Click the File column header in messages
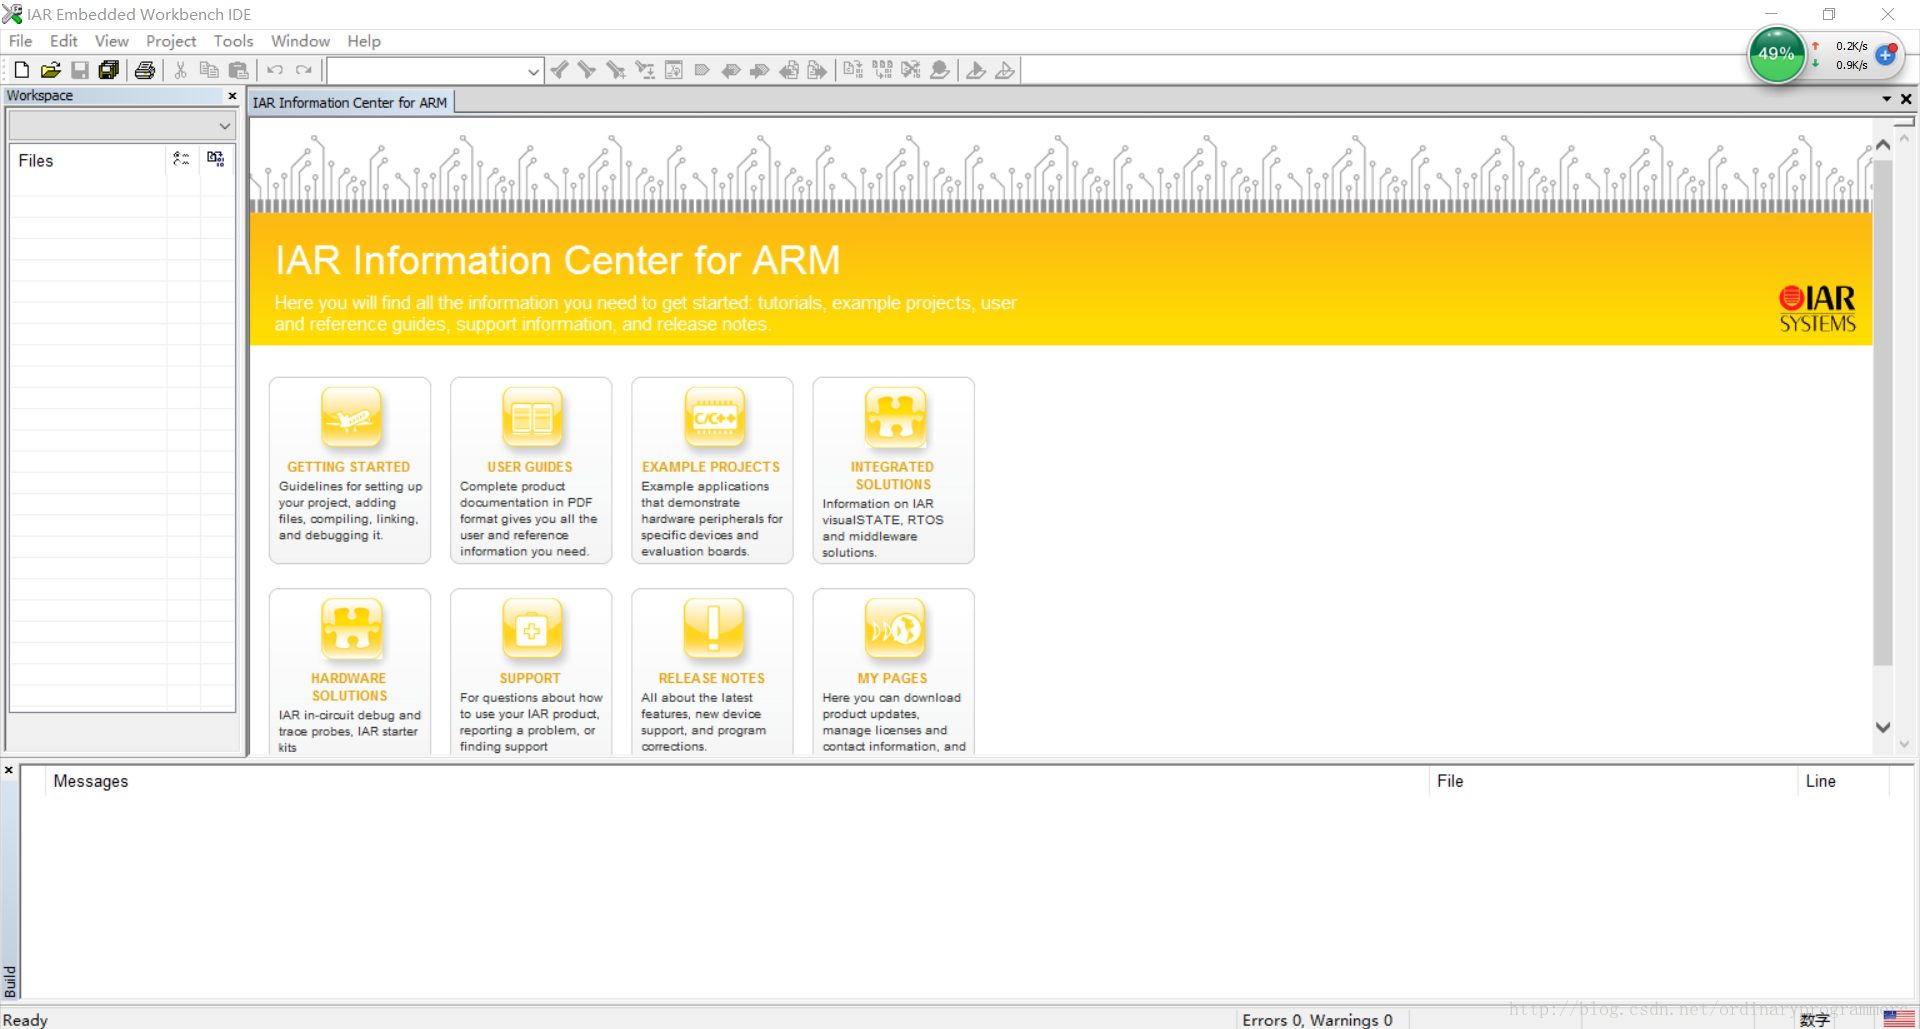This screenshot has height=1029, width=1920. [1613, 781]
